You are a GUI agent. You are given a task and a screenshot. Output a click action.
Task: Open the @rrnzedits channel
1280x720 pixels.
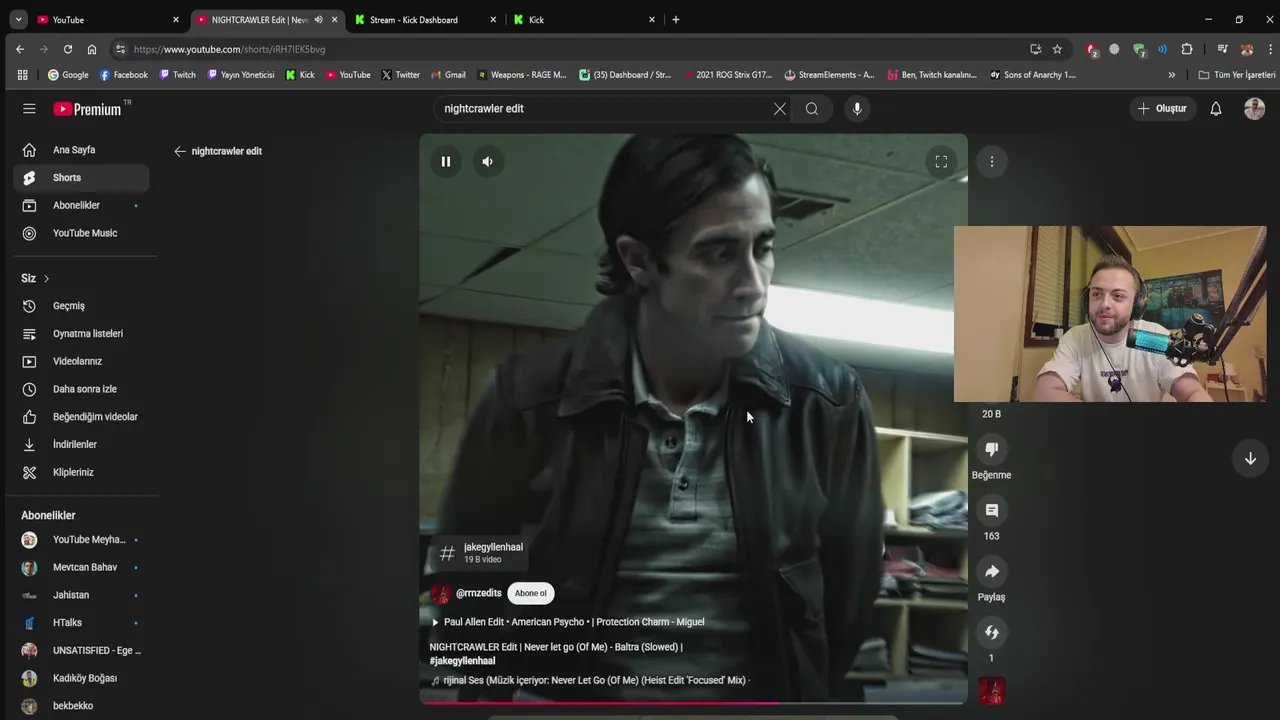[478, 593]
